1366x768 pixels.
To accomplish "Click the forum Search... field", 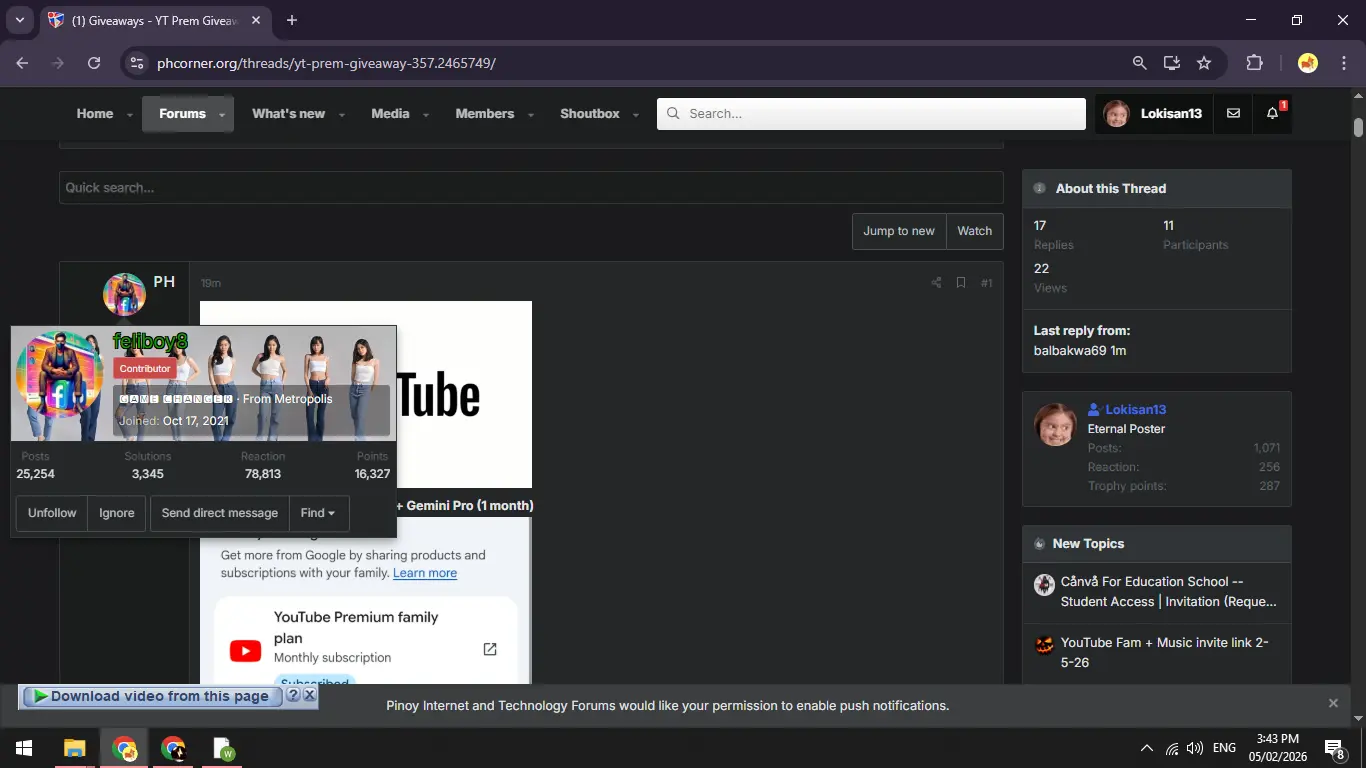I will point(871,114).
